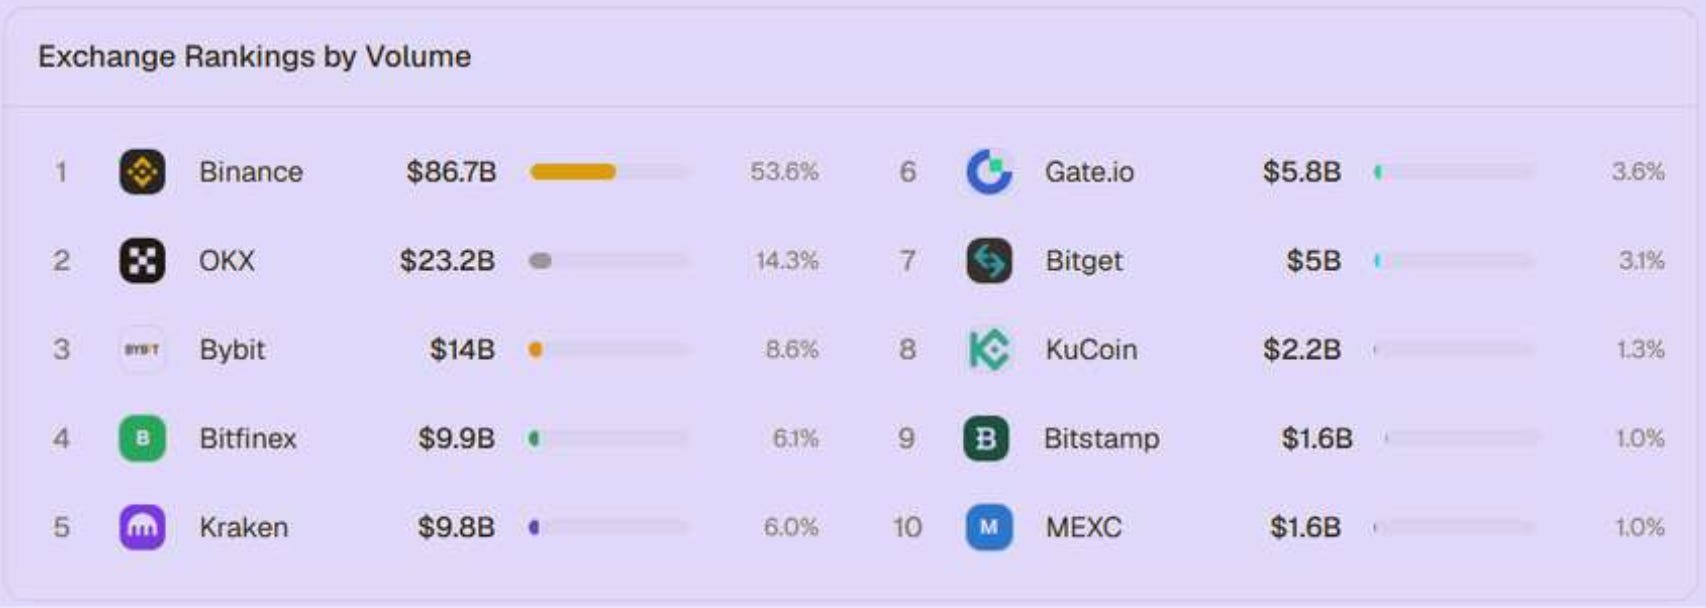This screenshot has width=1706, height=608.
Task: Click the OKX checkered logo icon
Action: pyautogui.click(x=142, y=261)
